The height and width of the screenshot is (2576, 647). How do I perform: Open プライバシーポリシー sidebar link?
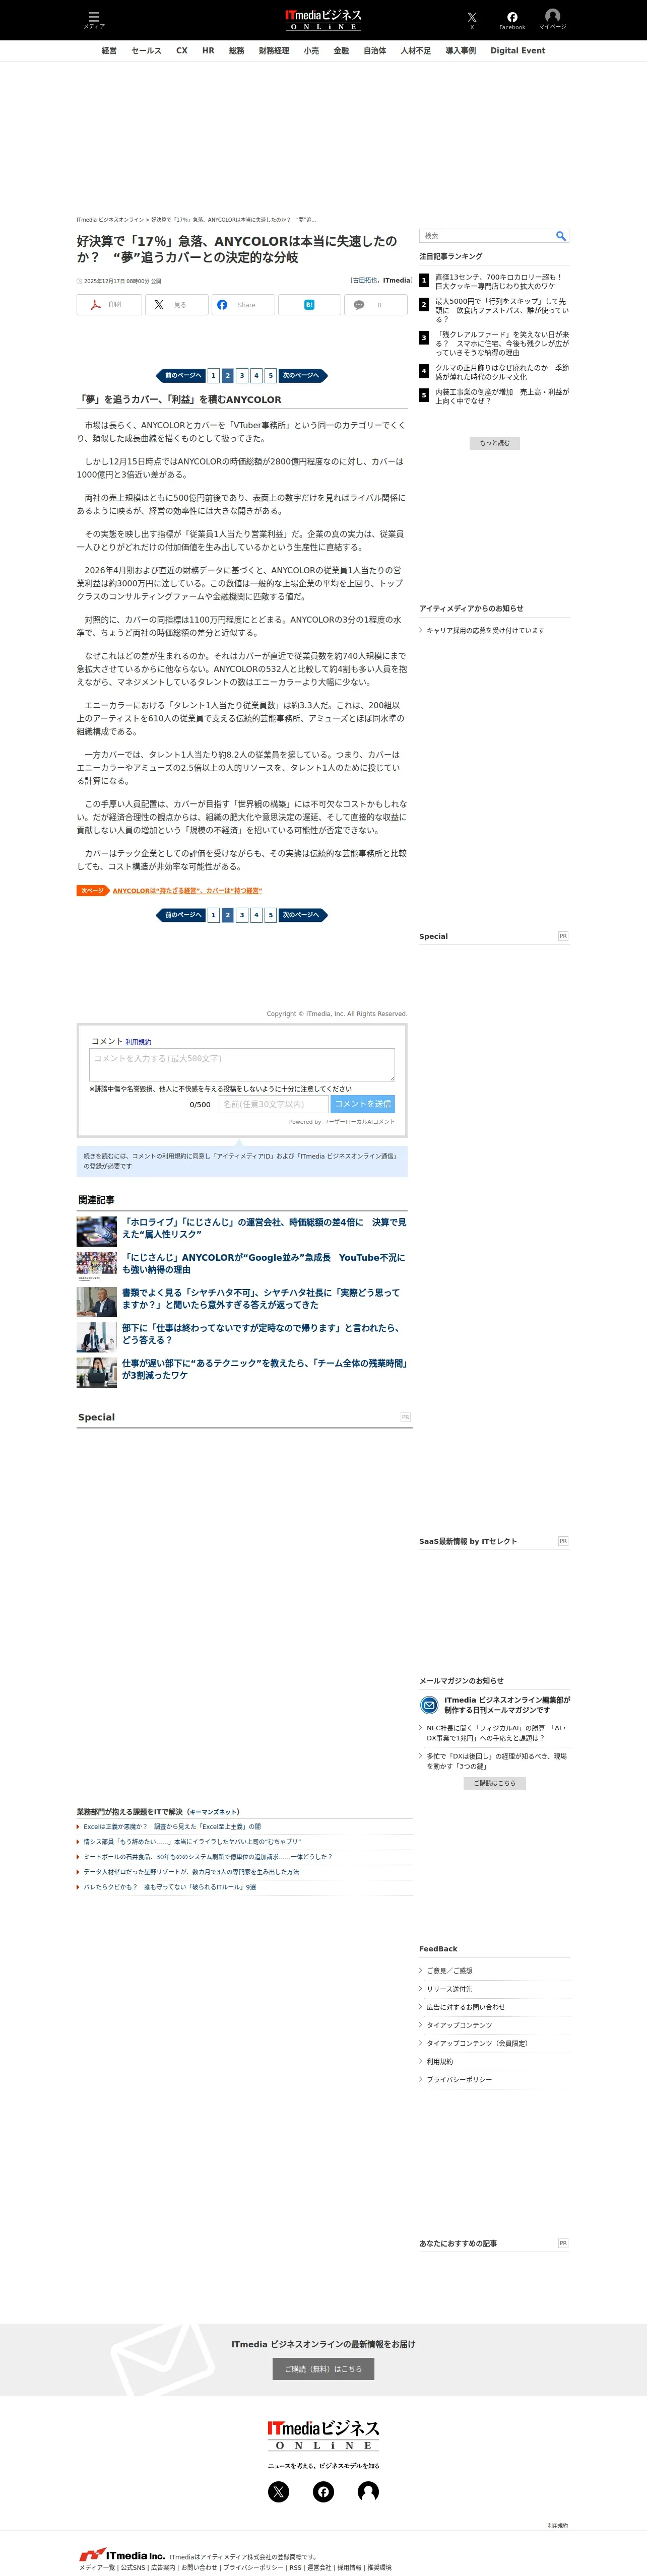[459, 2079]
